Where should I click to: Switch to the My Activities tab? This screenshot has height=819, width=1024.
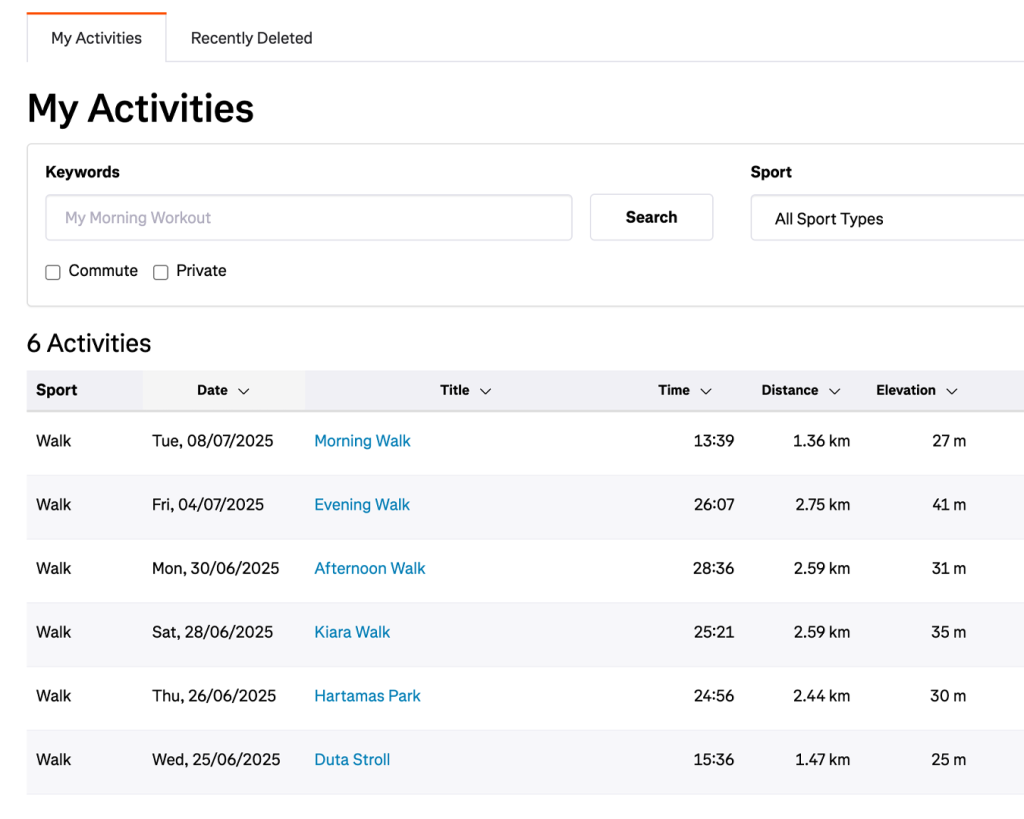pos(96,38)
